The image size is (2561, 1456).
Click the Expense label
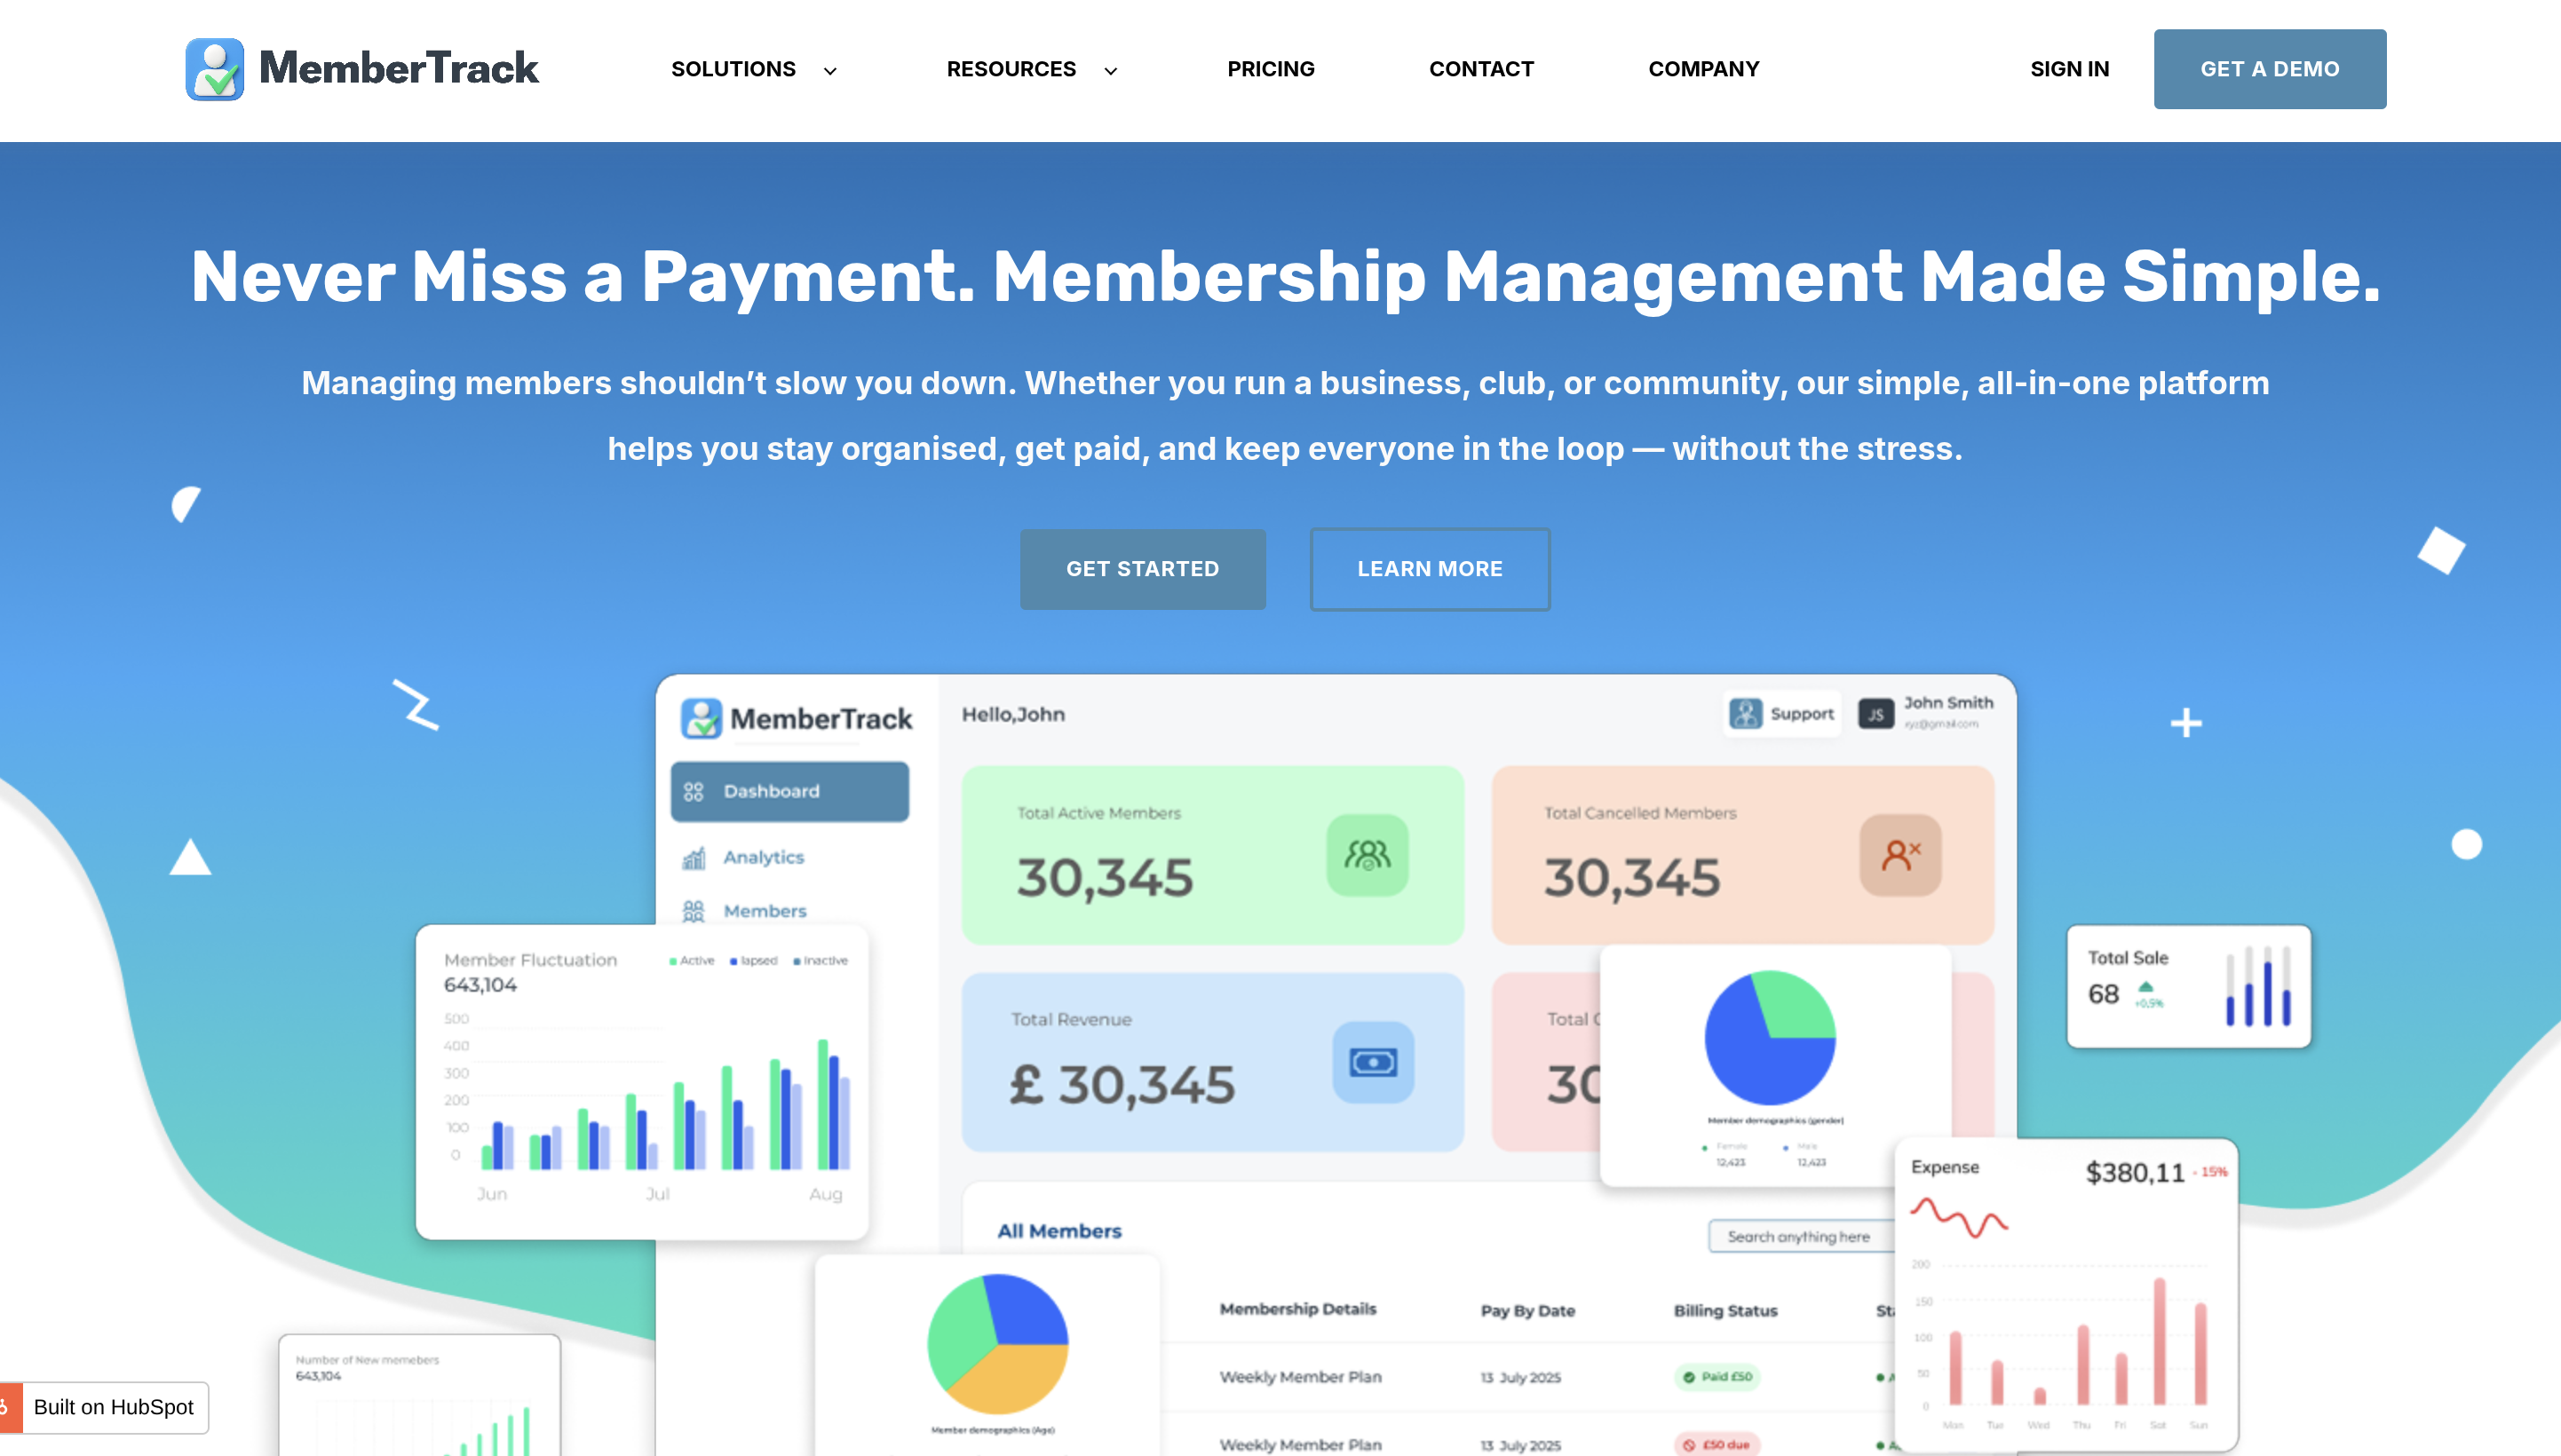pyautogui.click(x=1944, y=1167)
